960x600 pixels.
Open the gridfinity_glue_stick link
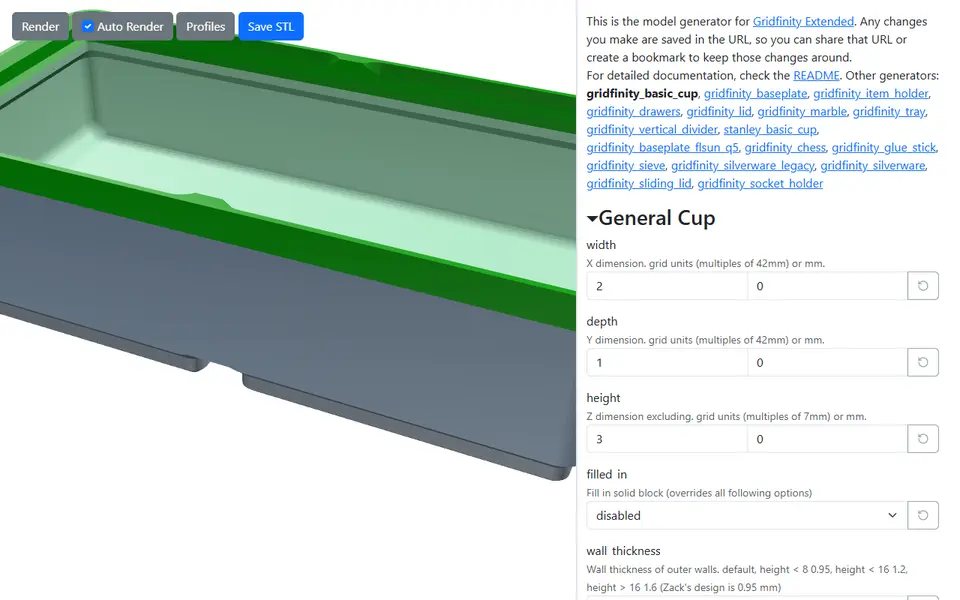tap(883, 148)
